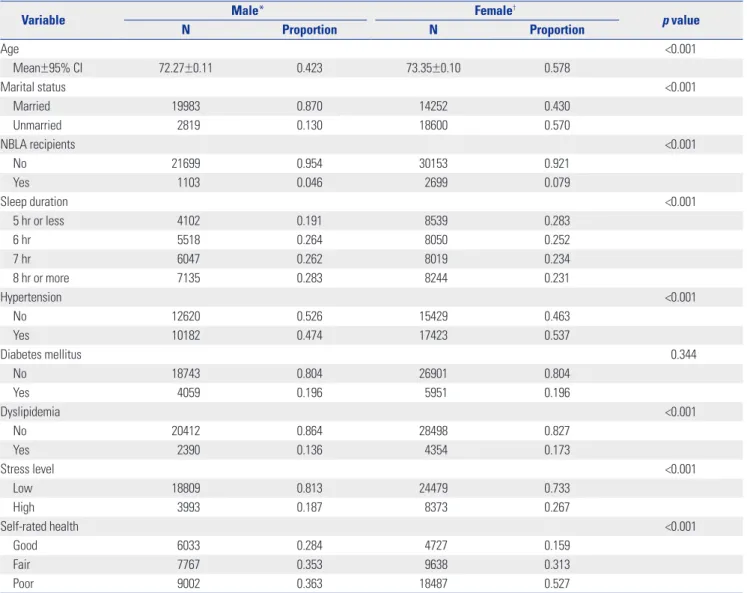Select the Dyslipidemia row label

tap(30, 412)
